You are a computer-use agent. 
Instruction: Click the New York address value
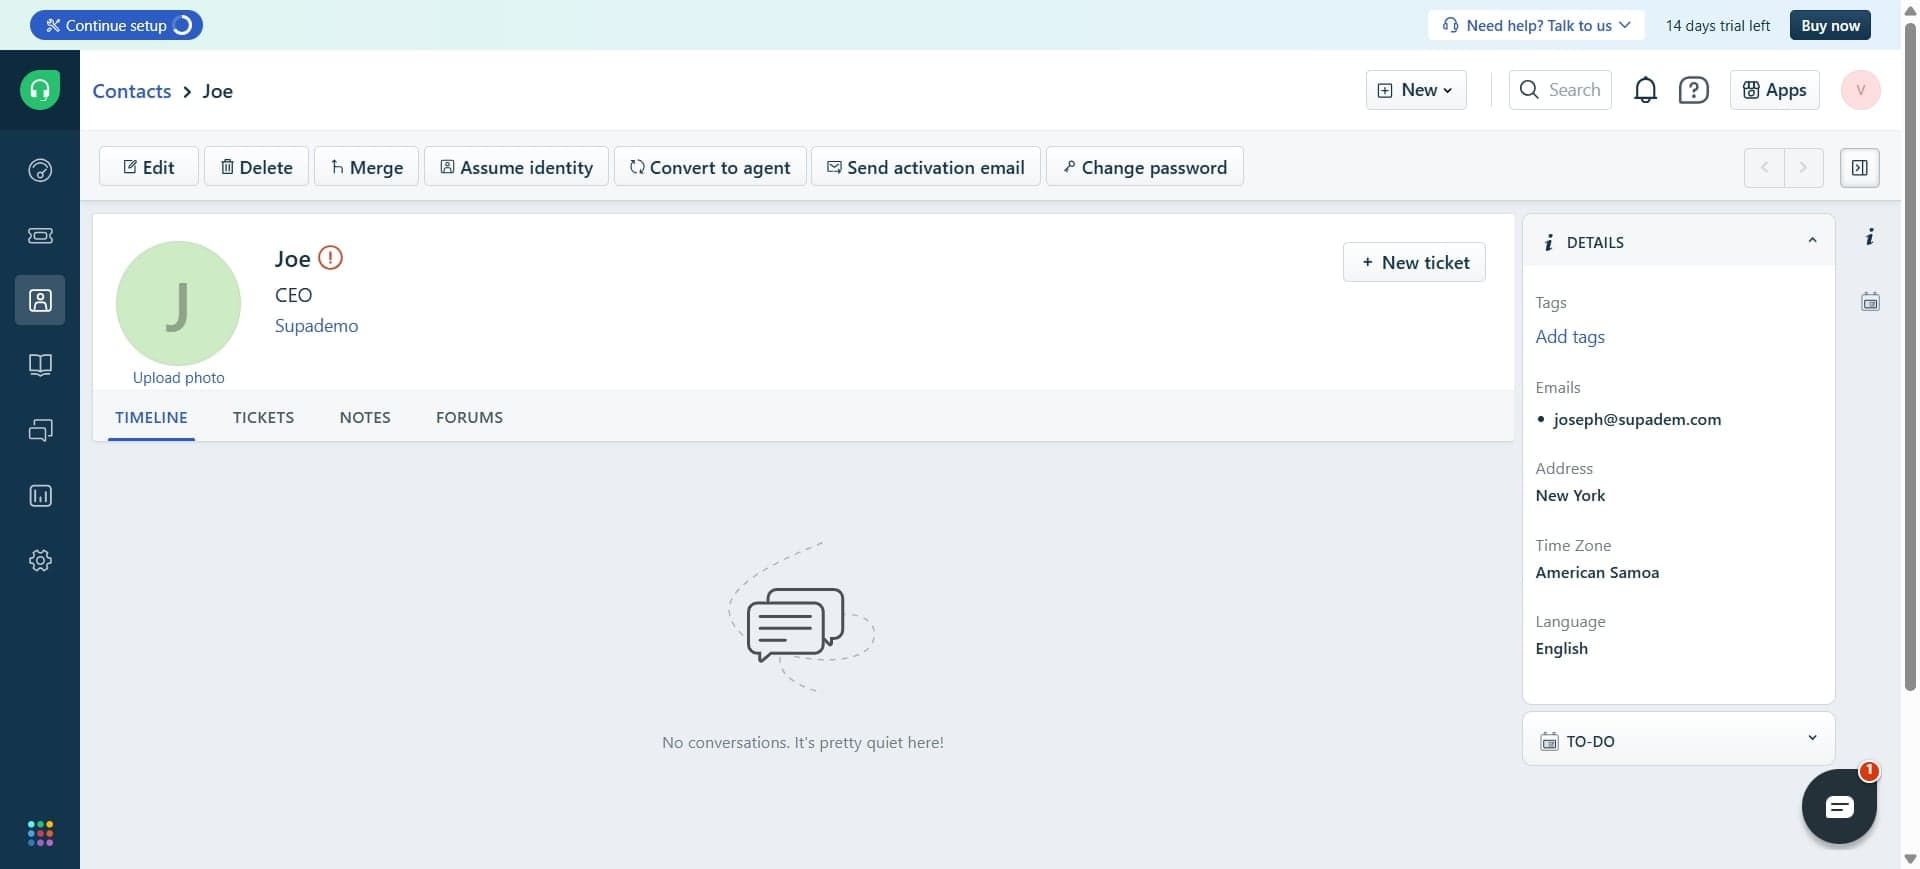(x=1570, y=496)
